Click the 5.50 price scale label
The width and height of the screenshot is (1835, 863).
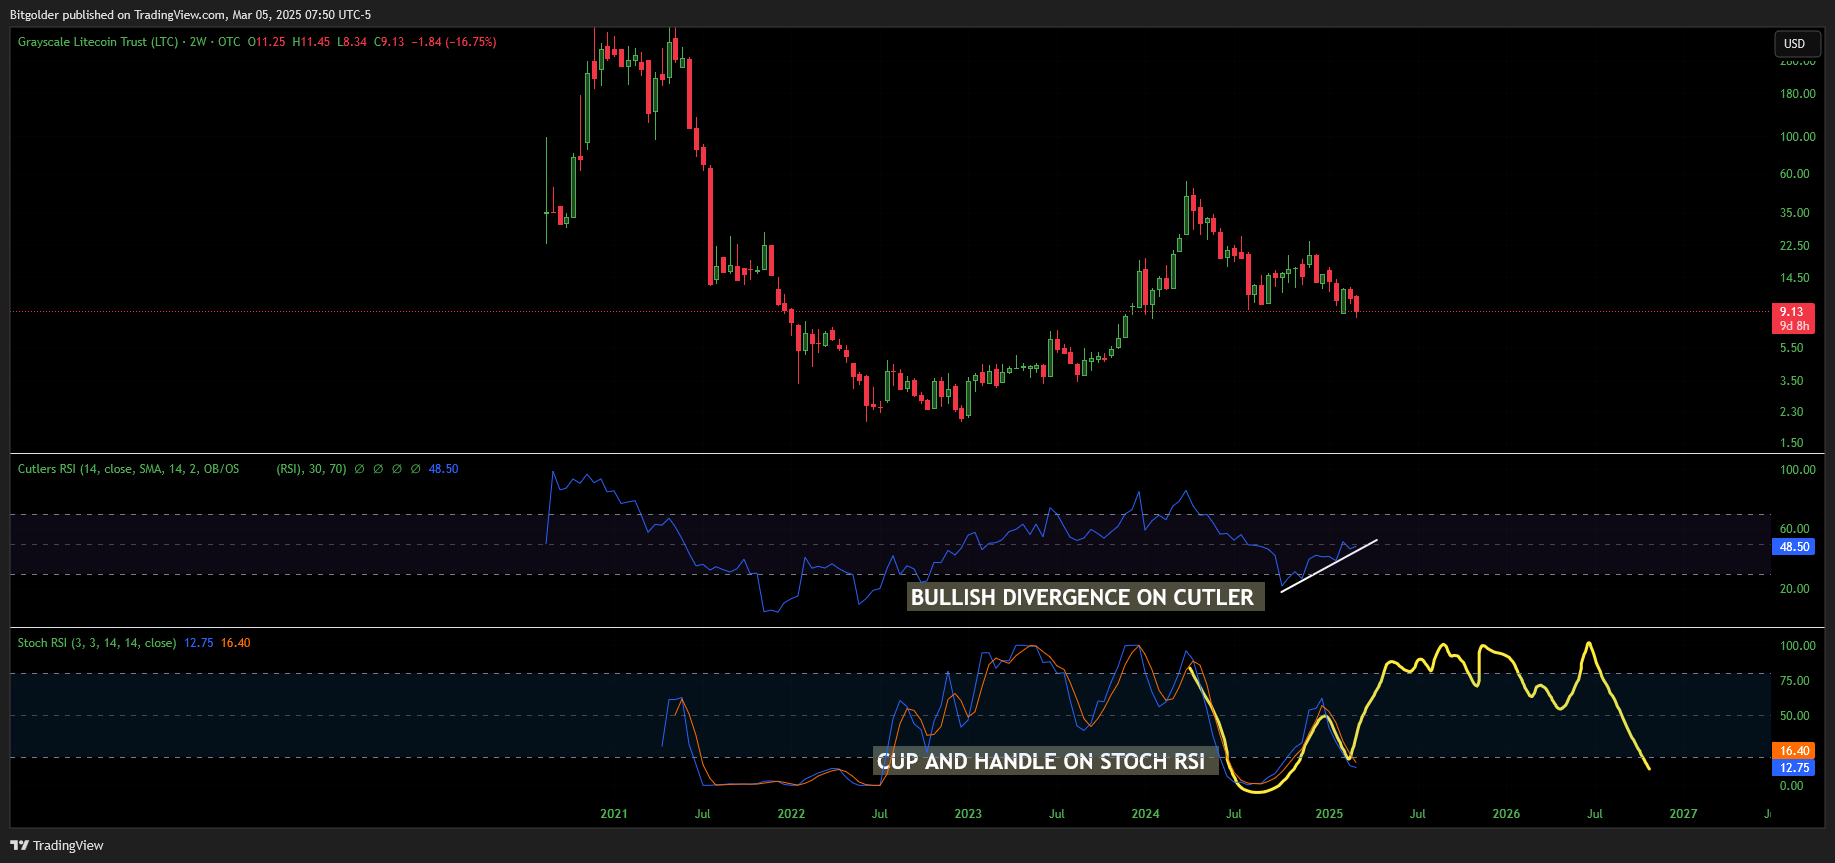click(x=1791, y=348)
